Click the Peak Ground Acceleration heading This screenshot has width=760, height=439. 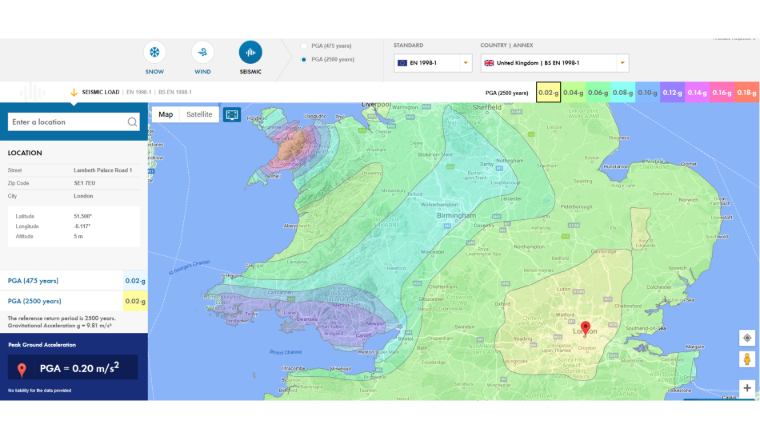(x=42, y=345)
